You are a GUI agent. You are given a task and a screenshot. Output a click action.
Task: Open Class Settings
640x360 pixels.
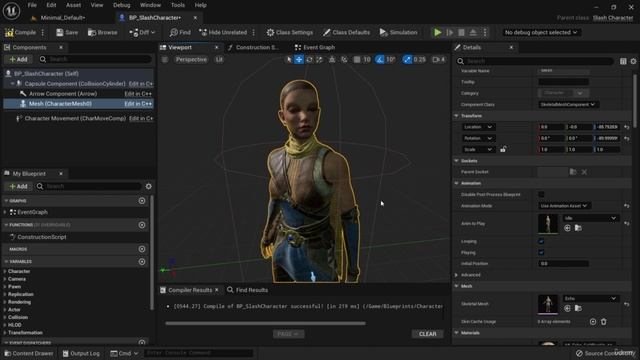[x=289, y=32]
